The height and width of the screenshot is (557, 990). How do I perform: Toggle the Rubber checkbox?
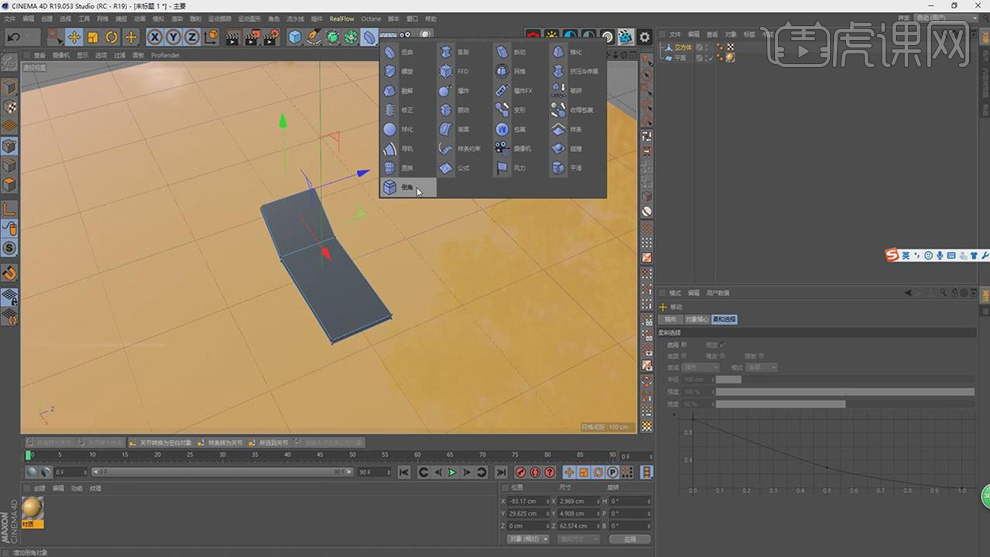[722, 356]
